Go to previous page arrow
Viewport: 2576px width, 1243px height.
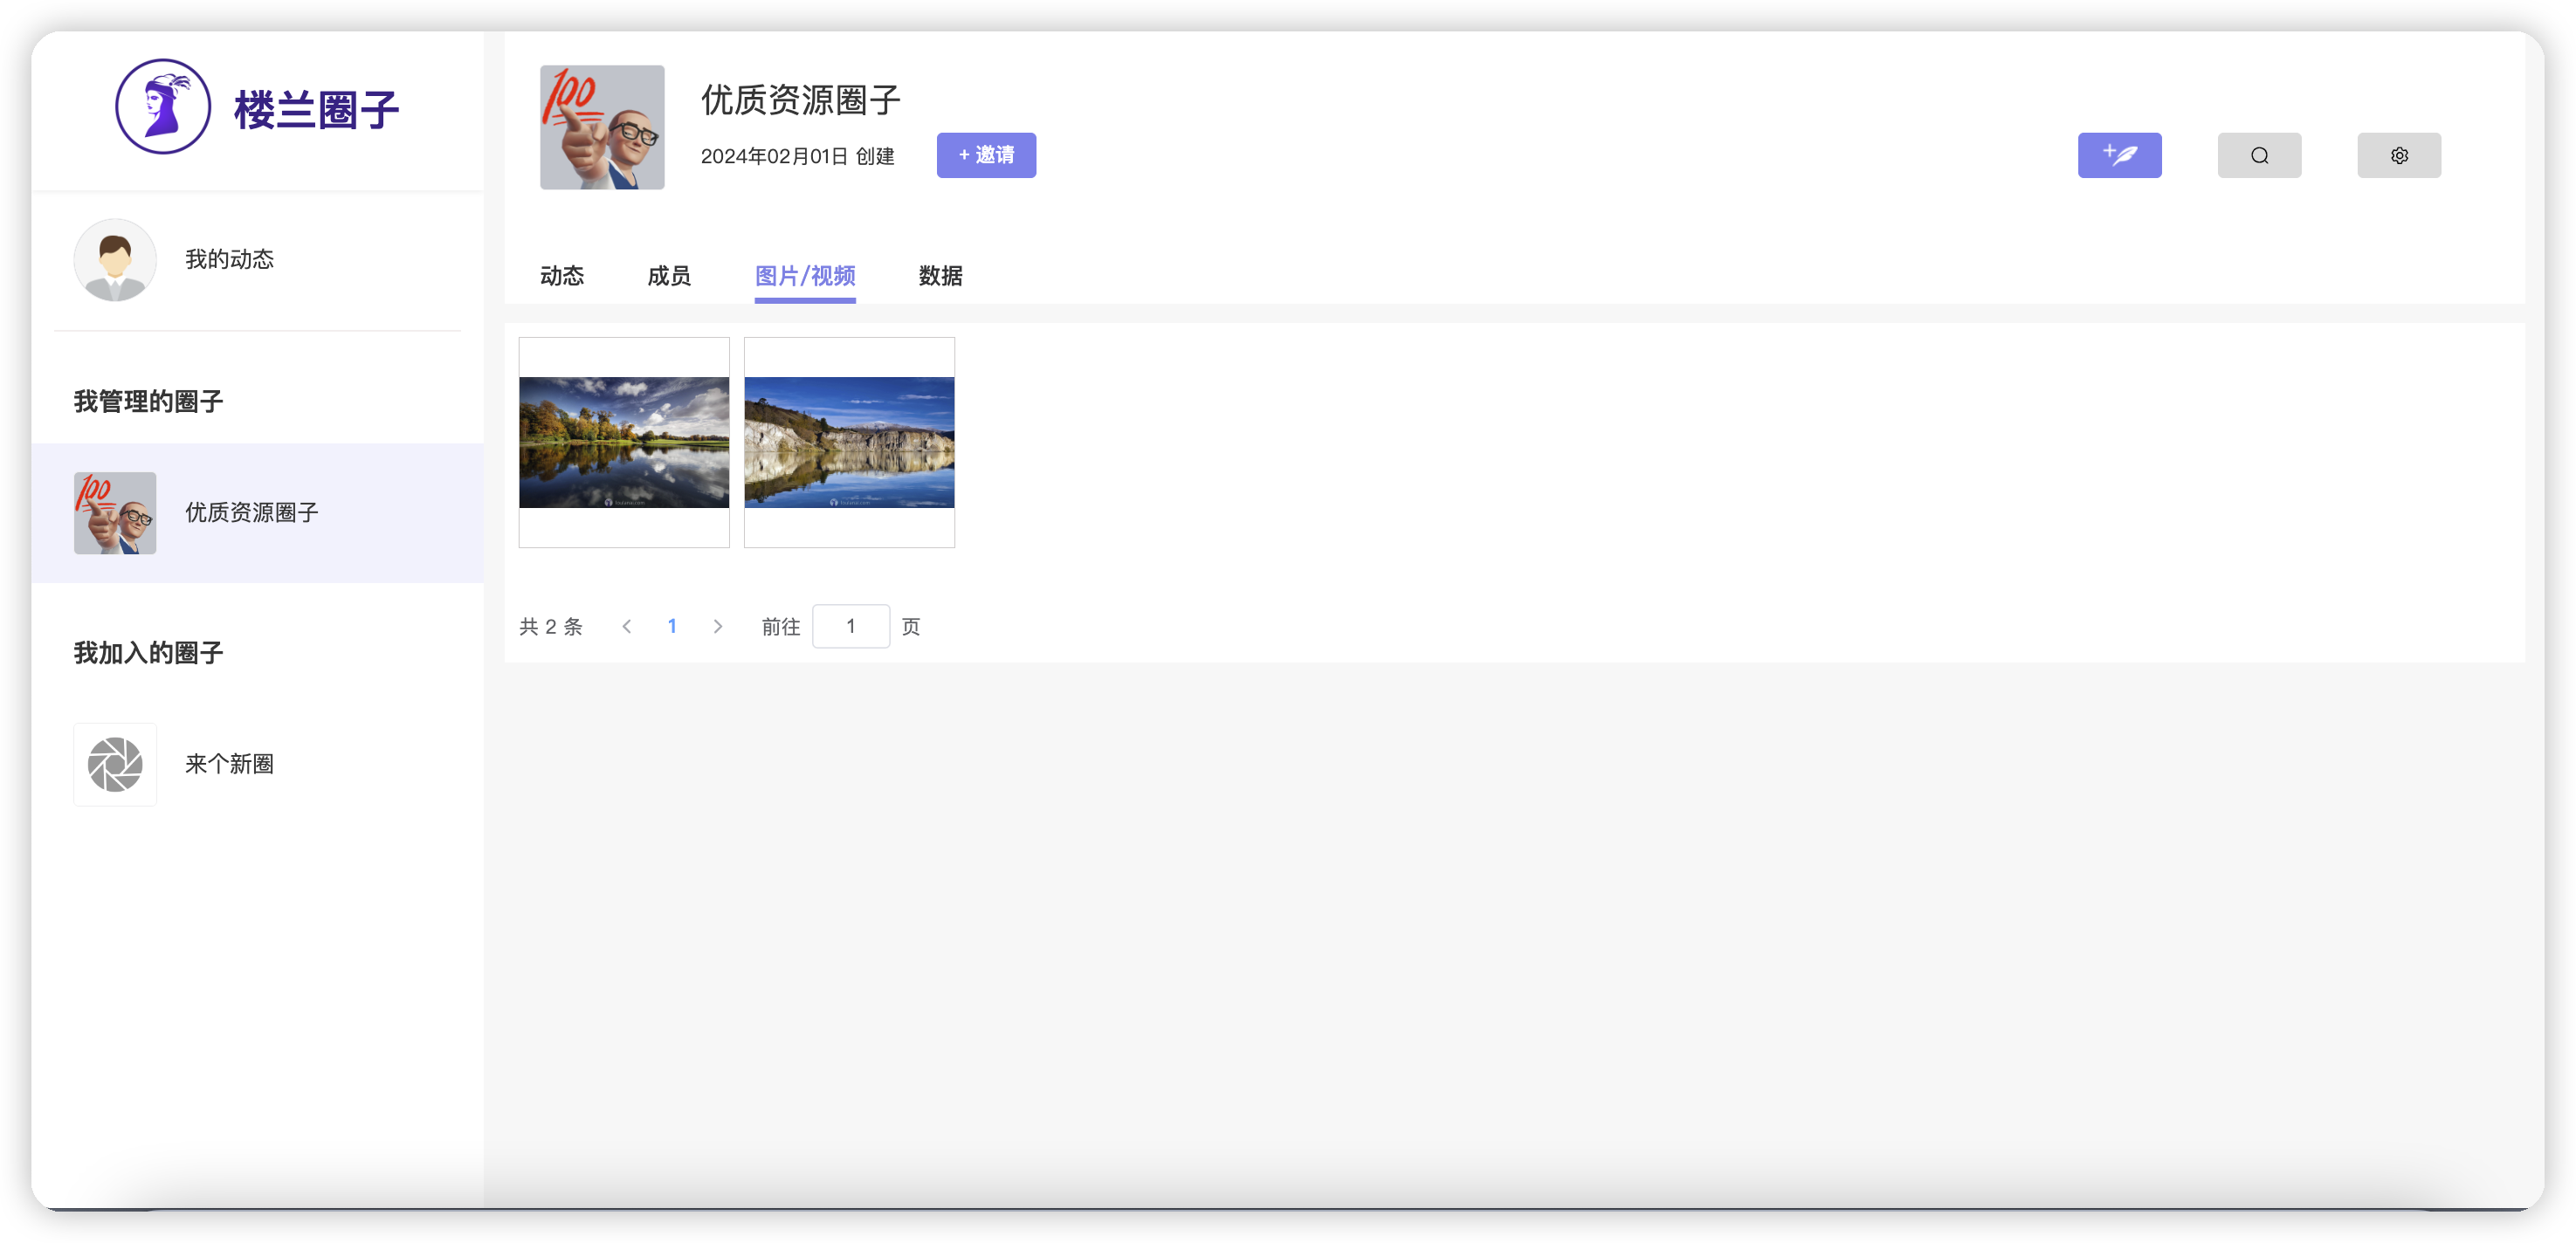pos(627,626)
